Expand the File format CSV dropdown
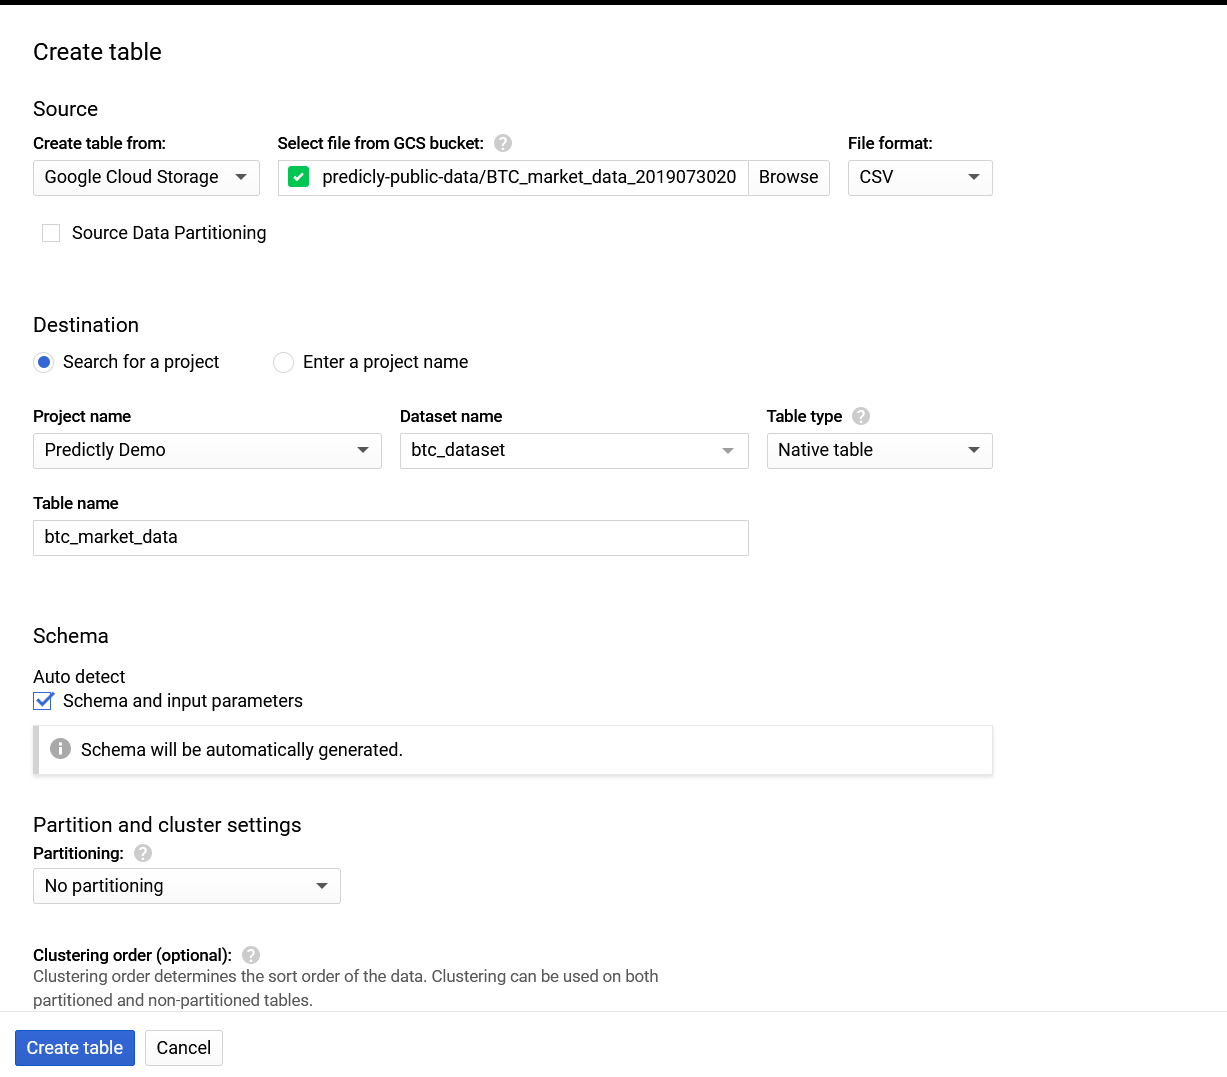This screenshot has height=1077, width=1227. click(919, 178)
